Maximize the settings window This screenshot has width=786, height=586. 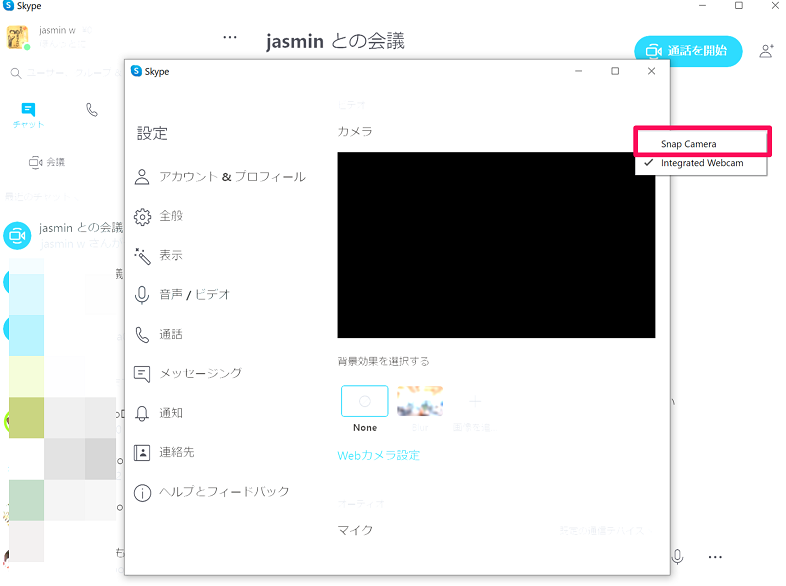tap(615, 71)
